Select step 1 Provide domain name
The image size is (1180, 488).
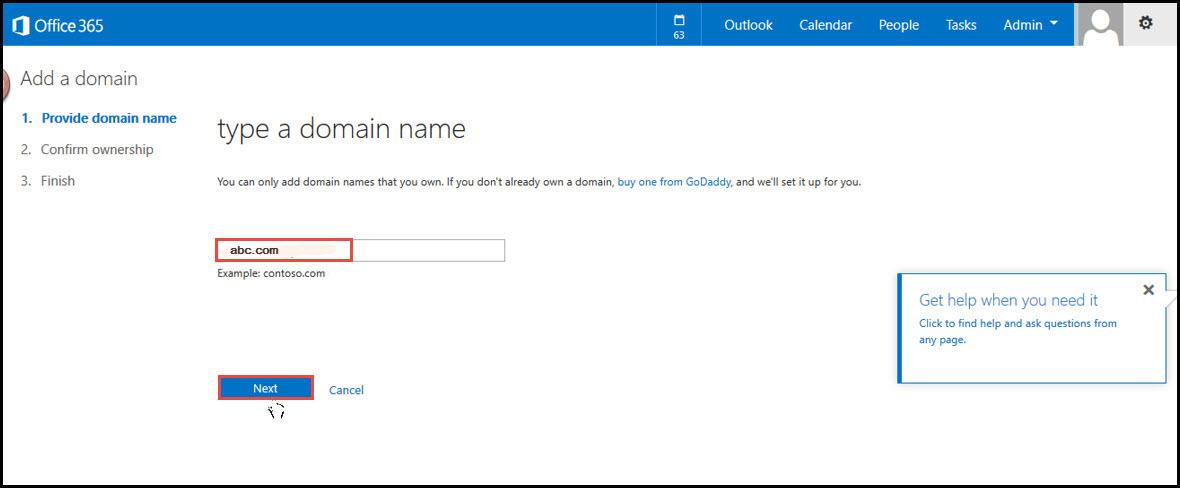(99, 118)
